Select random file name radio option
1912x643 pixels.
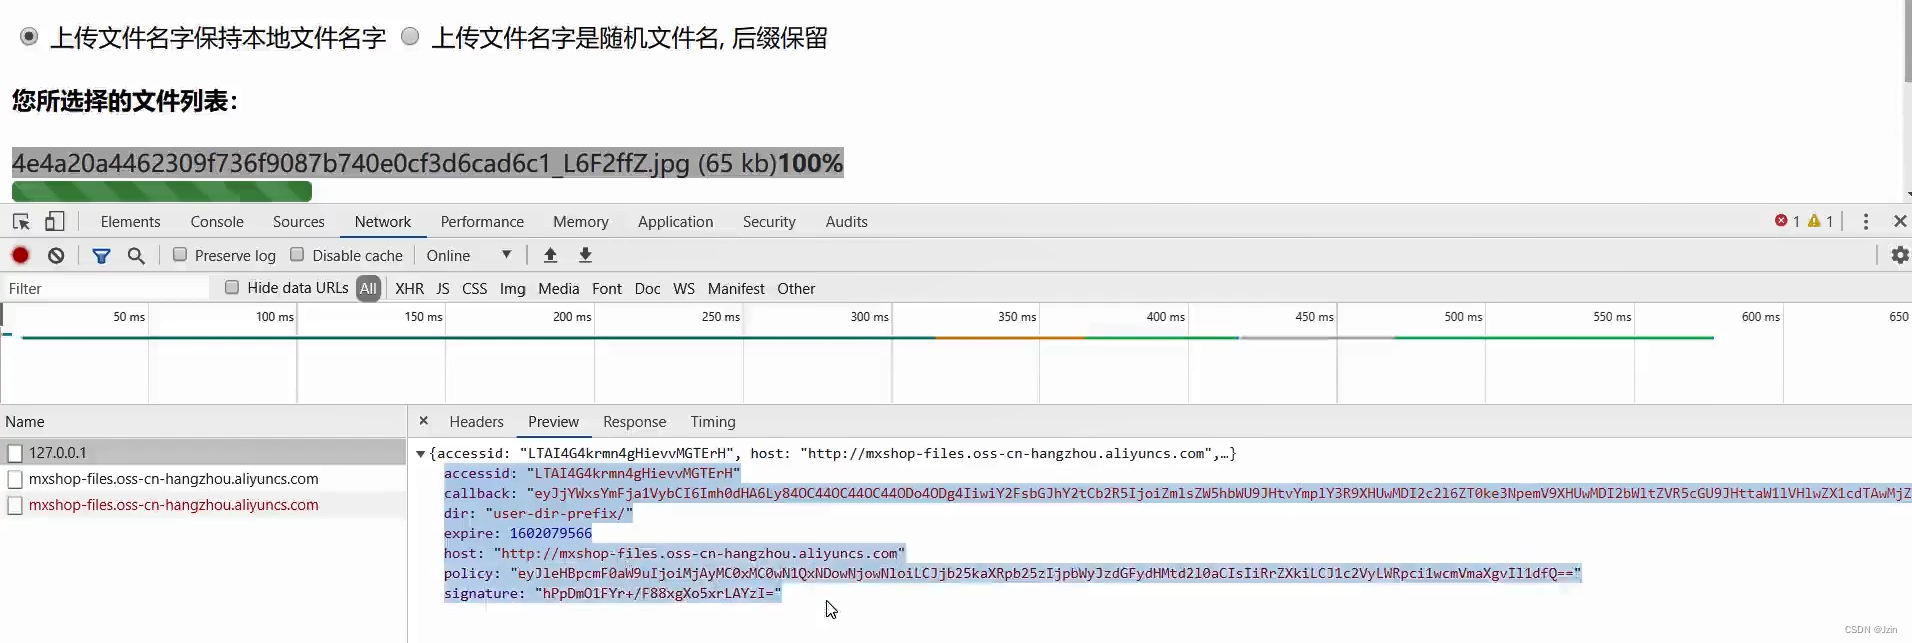click(410, 36)
